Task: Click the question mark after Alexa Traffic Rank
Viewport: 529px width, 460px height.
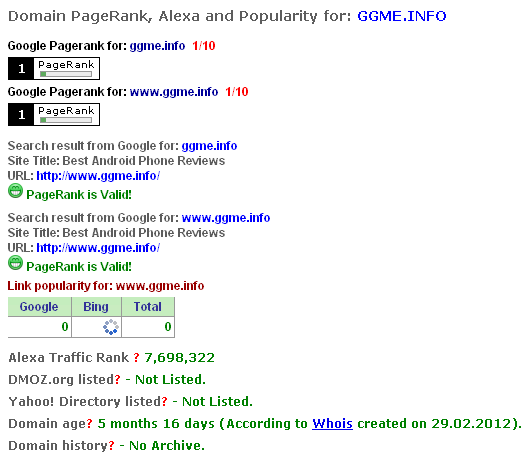Action: point(136,358)
